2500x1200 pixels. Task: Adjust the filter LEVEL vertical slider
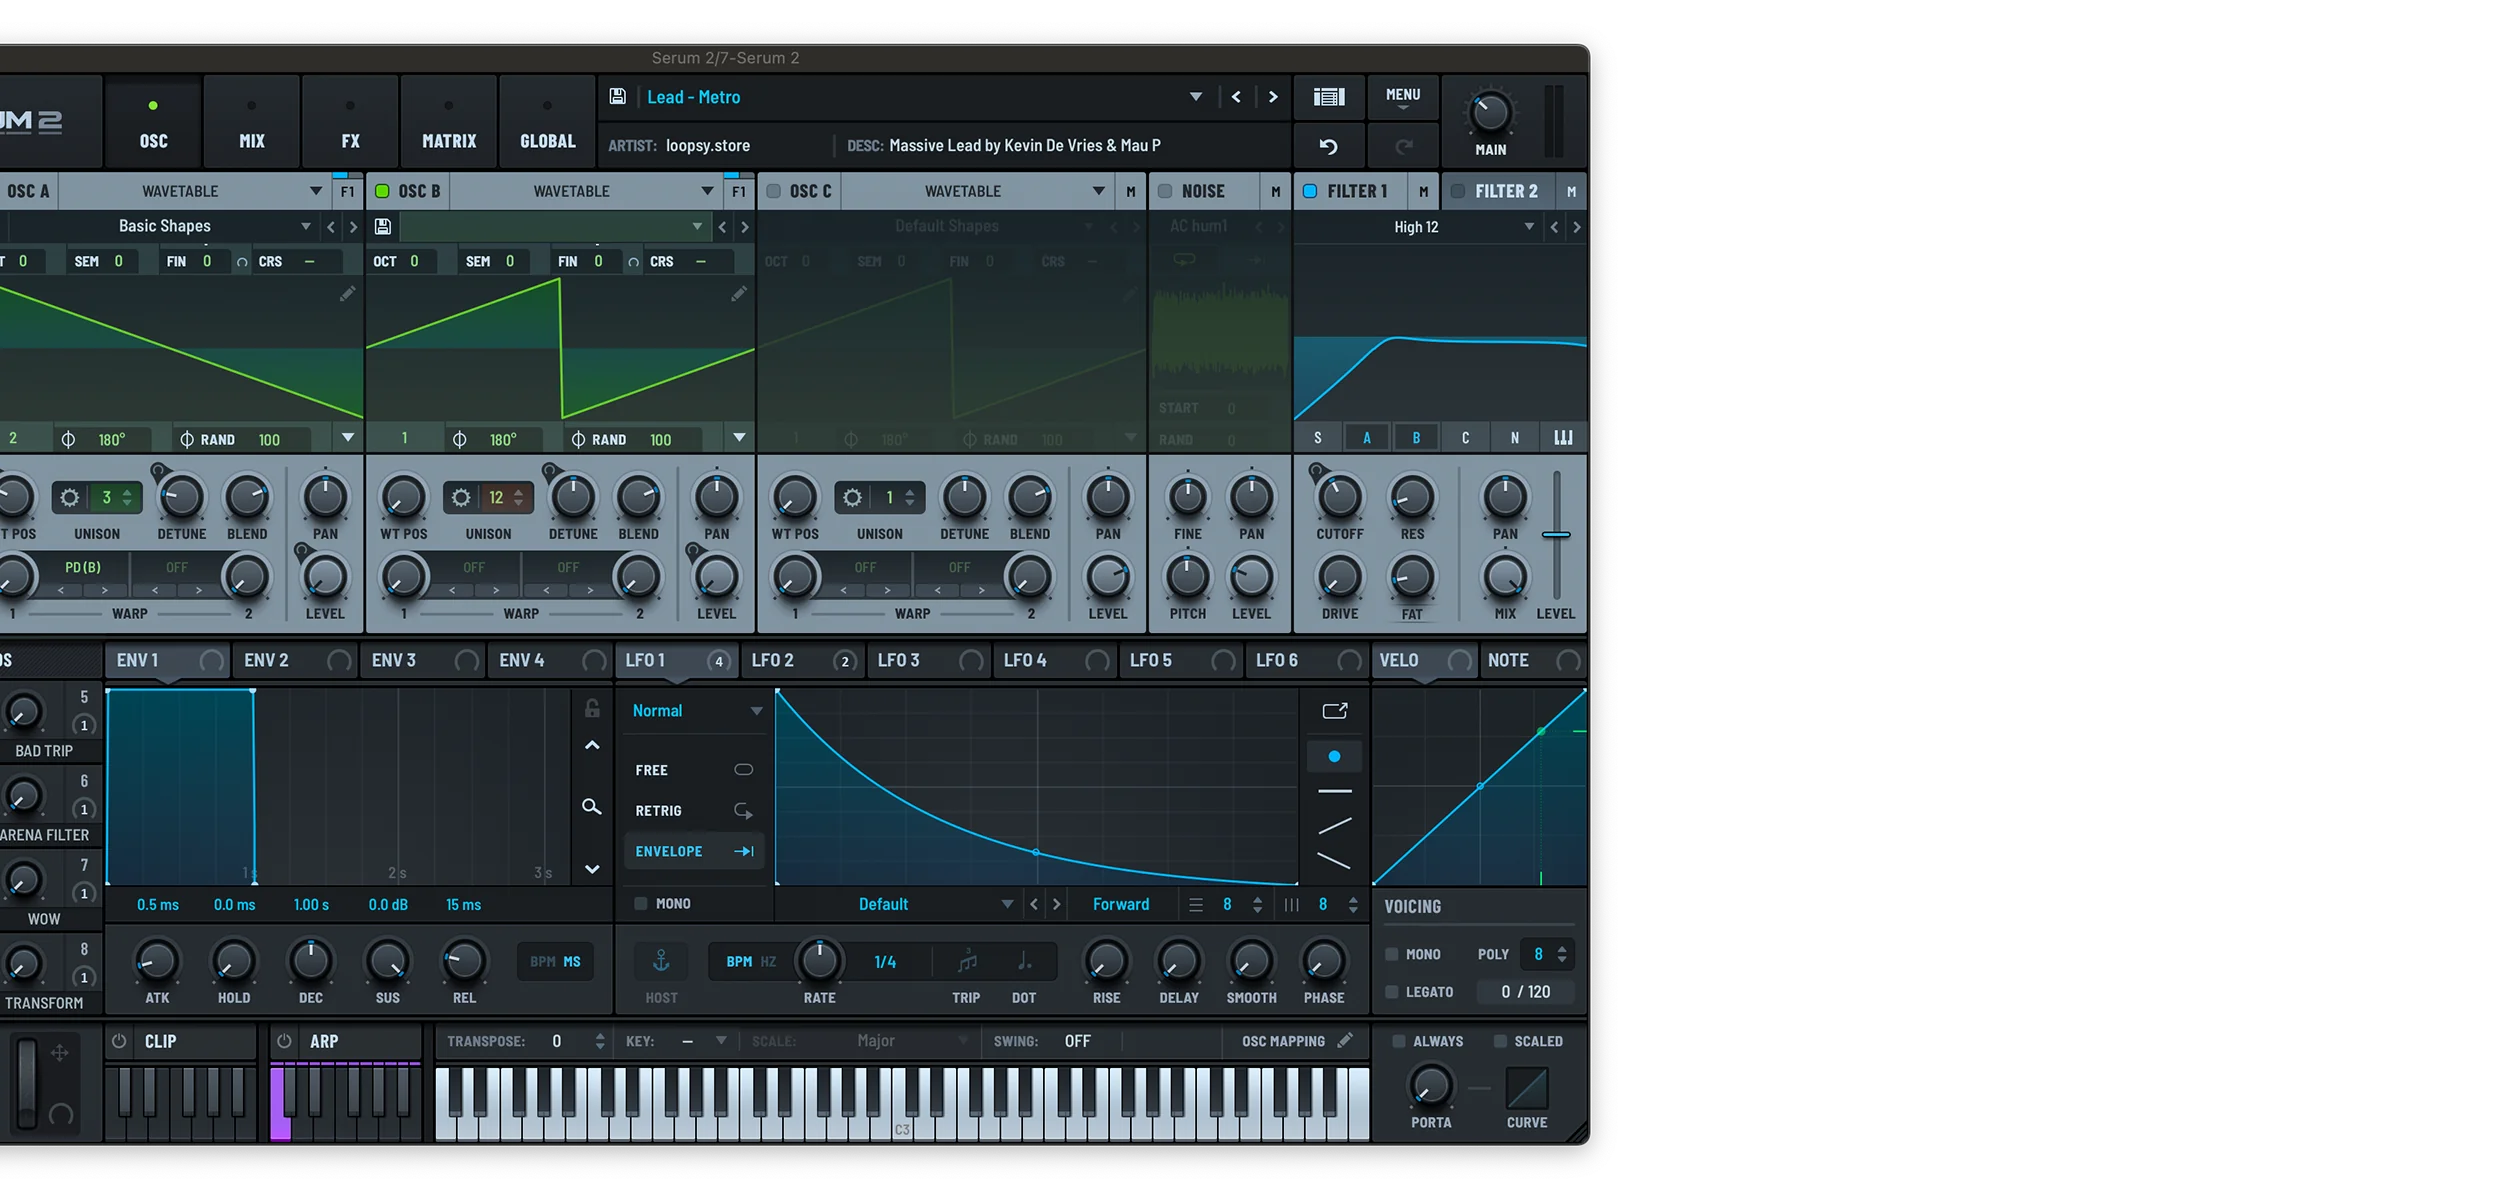(x=1556, y=535)
